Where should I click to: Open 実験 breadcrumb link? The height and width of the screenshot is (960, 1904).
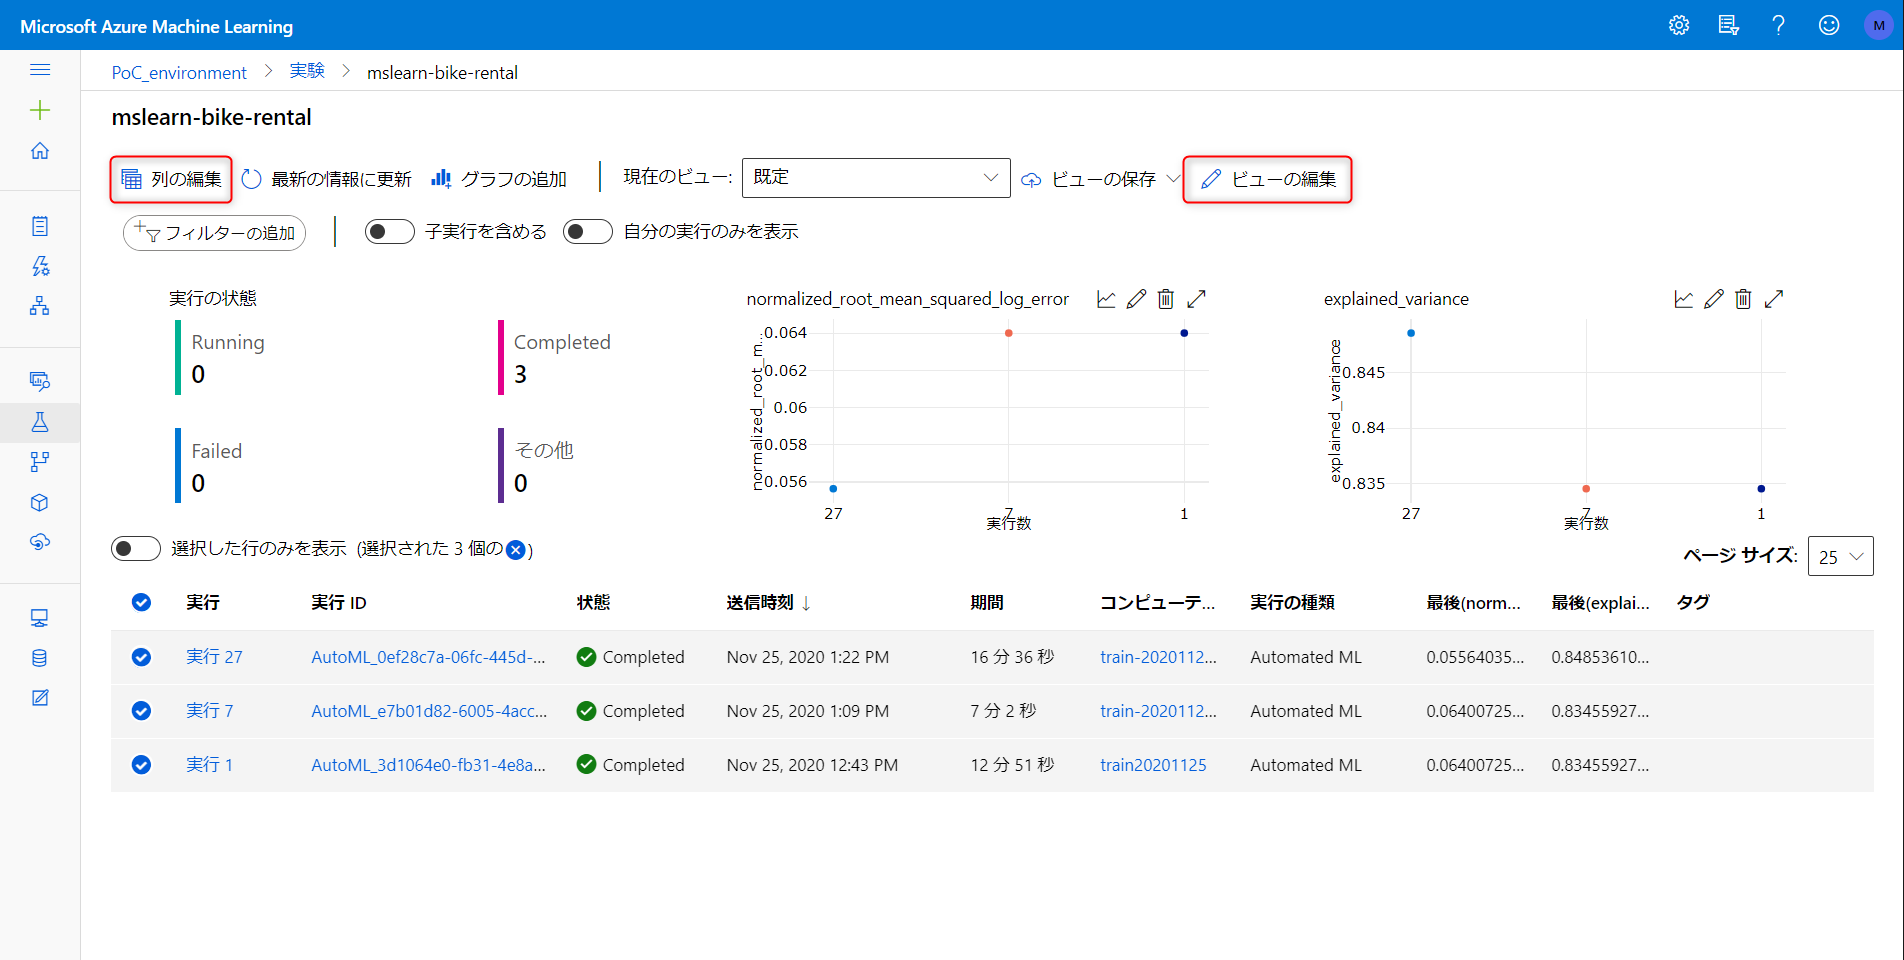point(307,71)
